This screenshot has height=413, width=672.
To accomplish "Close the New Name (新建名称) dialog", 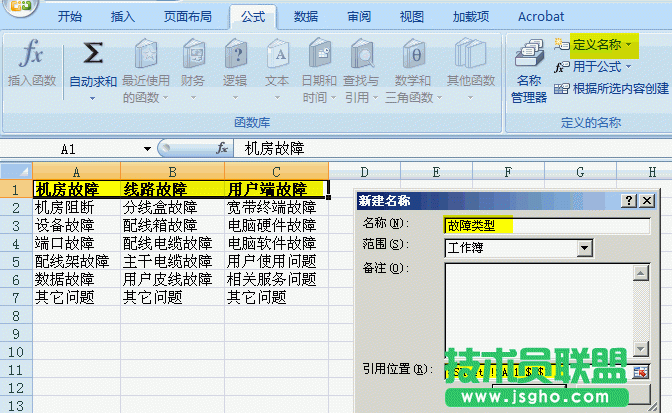I will click(x=647, y=201).
